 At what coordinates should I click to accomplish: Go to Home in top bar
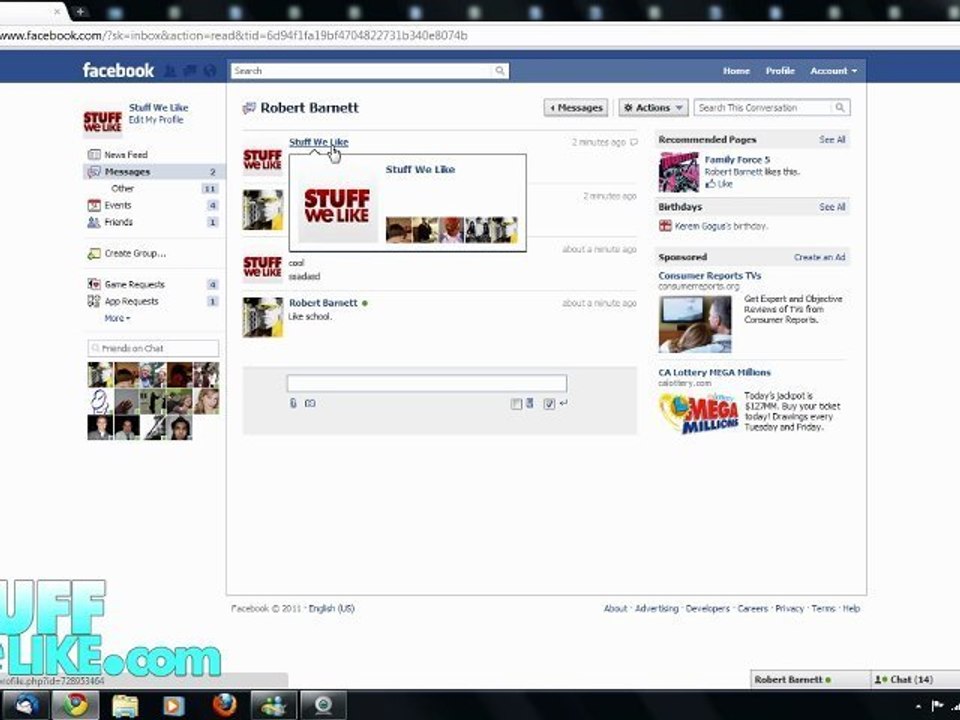(736, 71)
